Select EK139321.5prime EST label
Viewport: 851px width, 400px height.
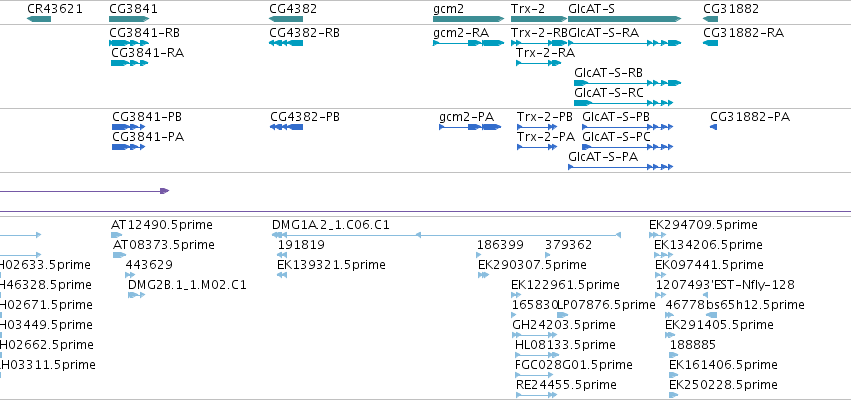click(x=331, y=265)
